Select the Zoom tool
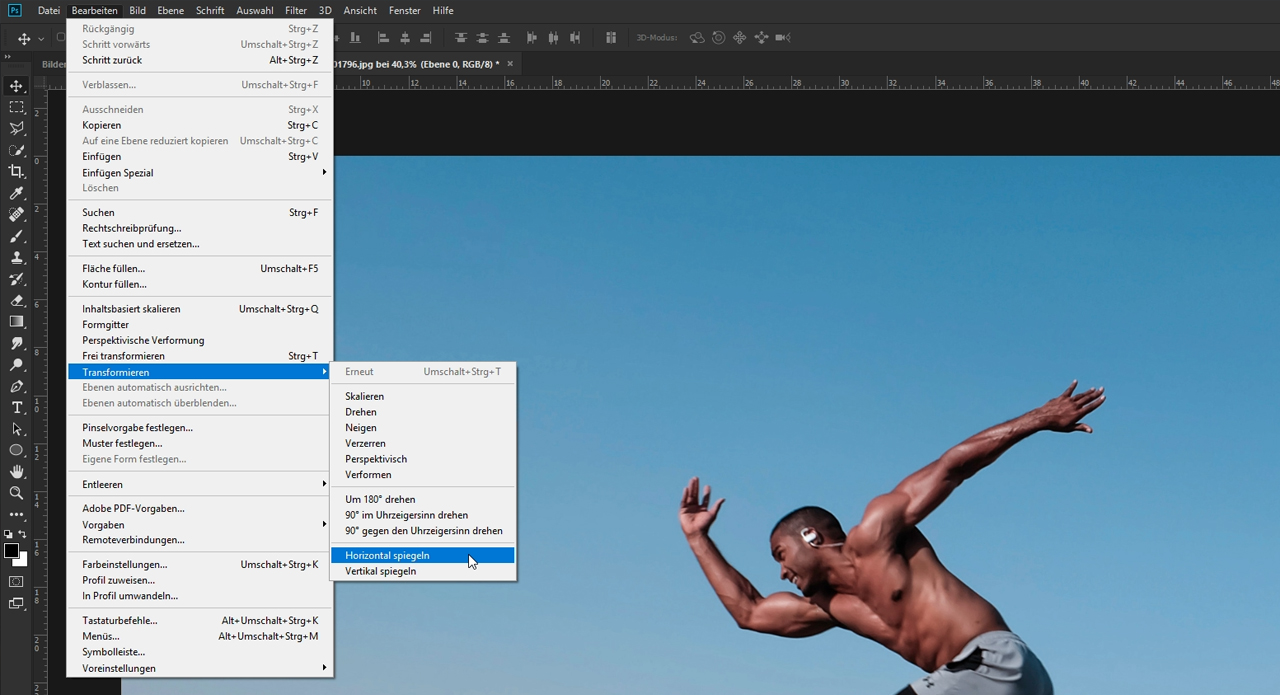The width and height of the screenshot is (1280, 695). [x=15, y=492]
